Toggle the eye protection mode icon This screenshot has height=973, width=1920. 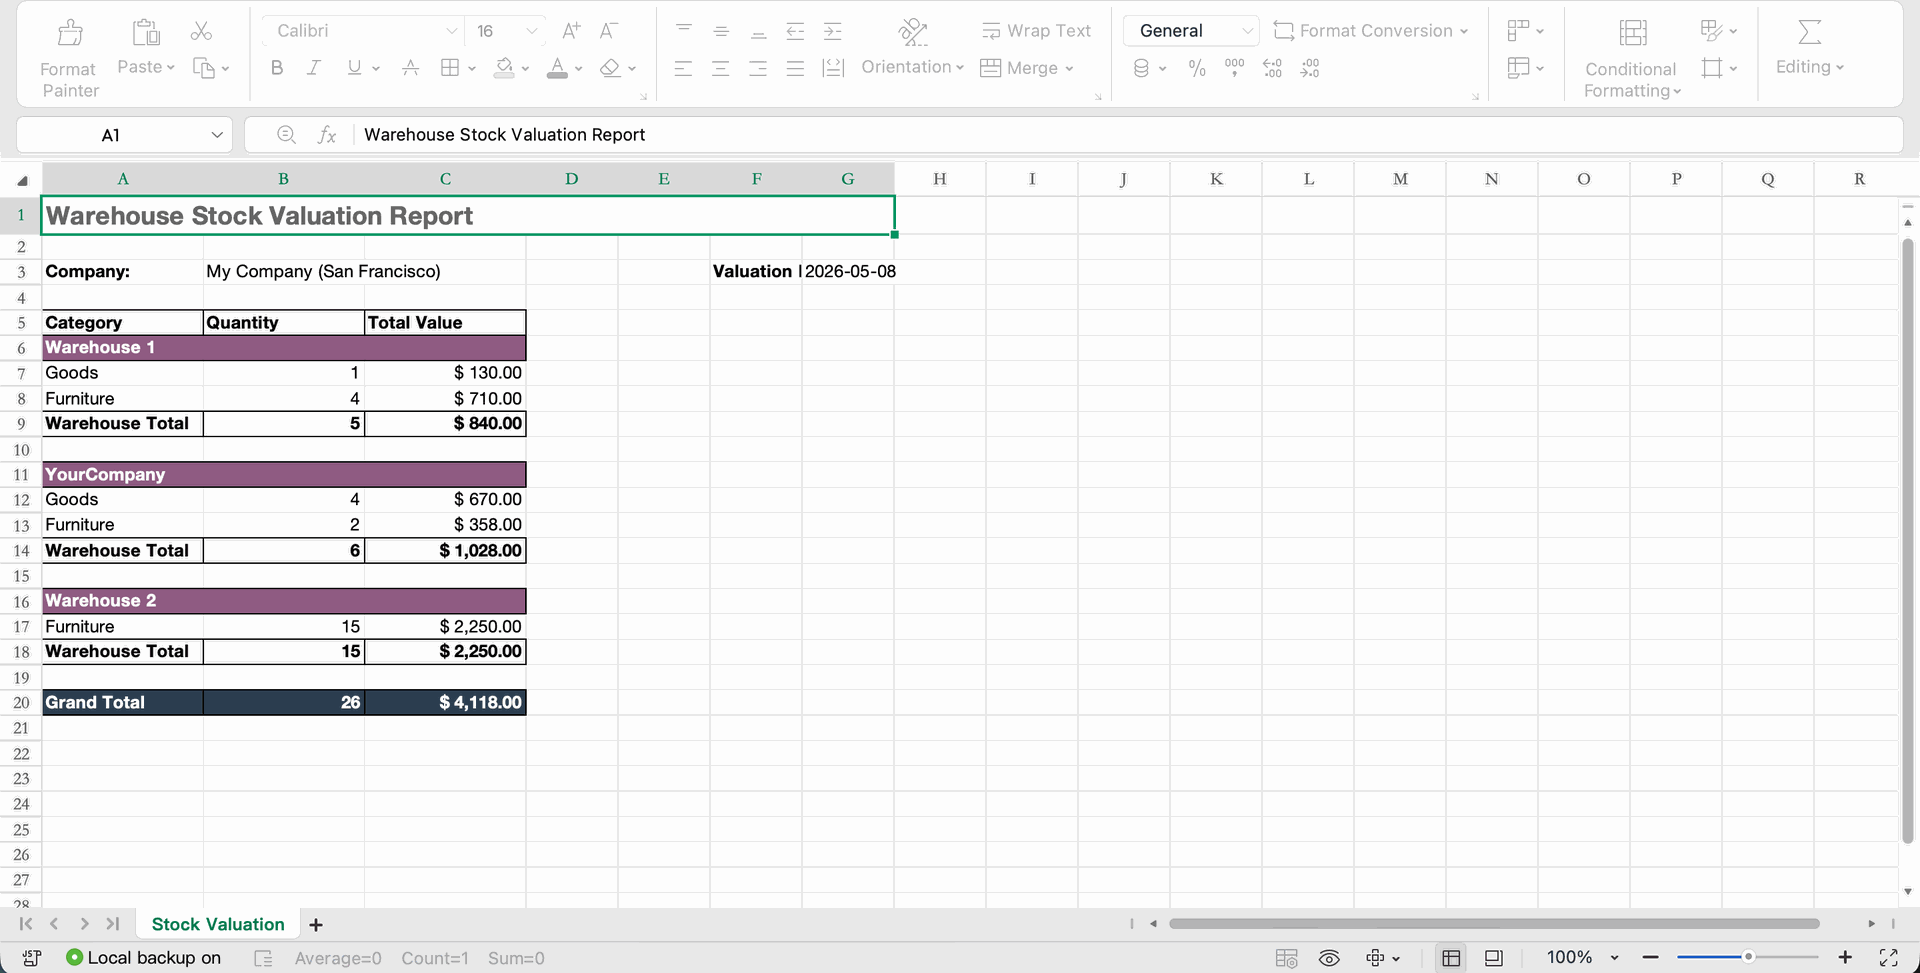[1329, 958]
